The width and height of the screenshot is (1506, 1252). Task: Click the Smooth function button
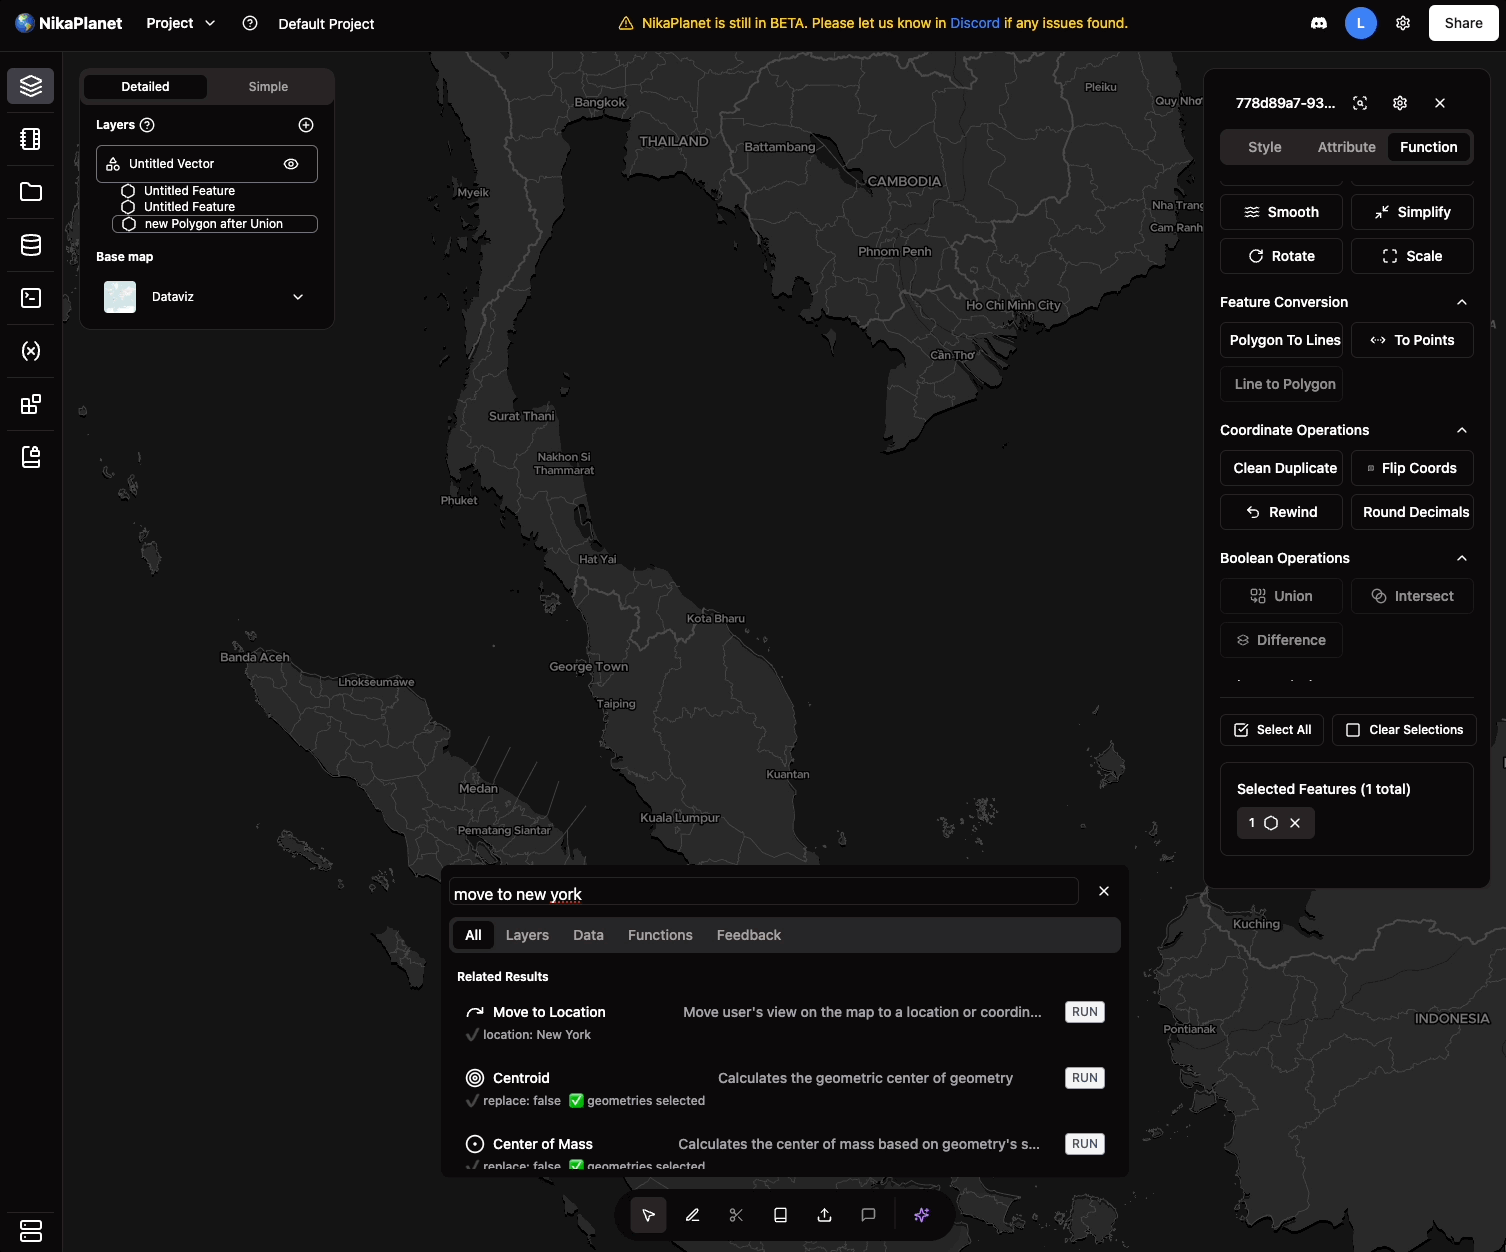1281,212
